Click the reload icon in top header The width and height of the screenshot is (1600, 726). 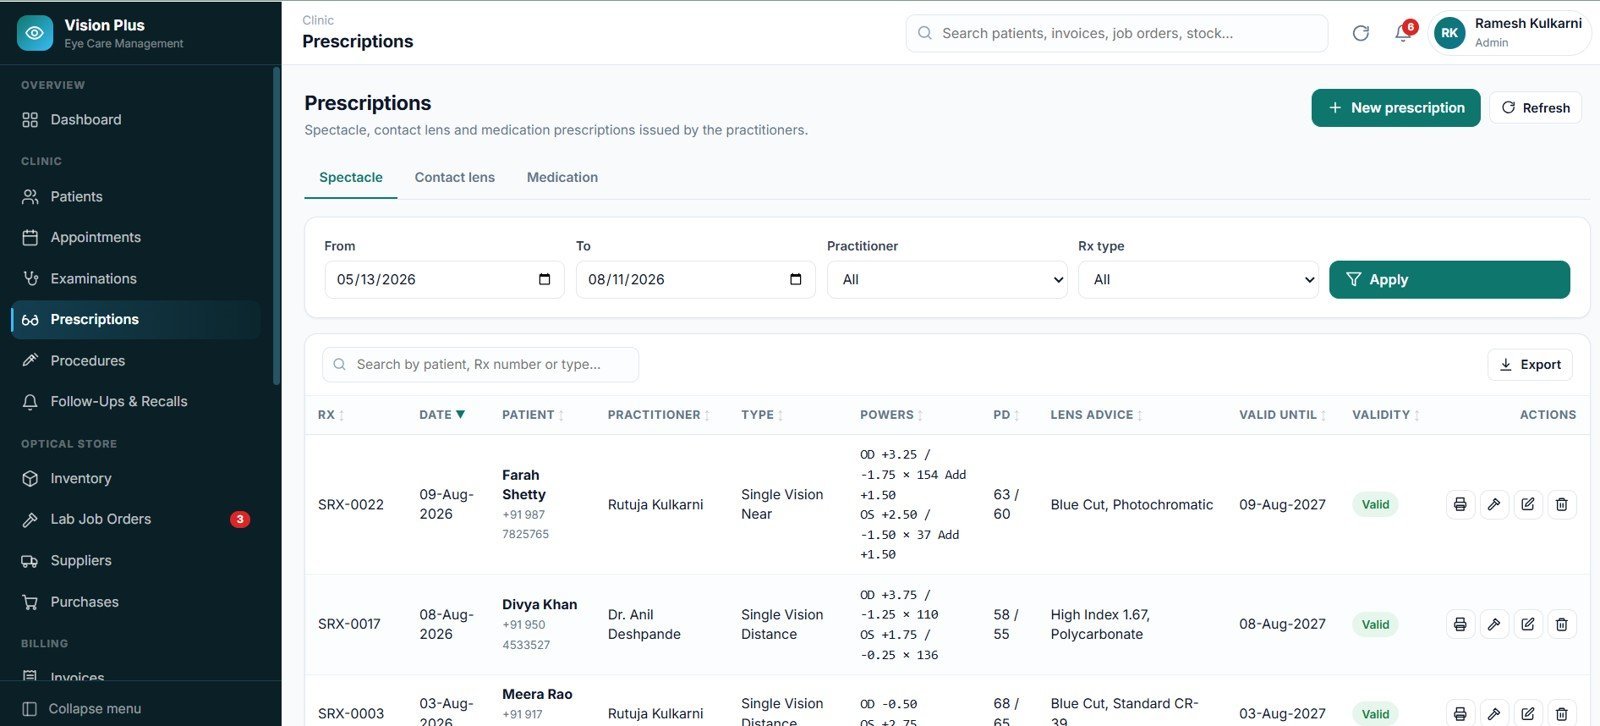coord(1361,33)
